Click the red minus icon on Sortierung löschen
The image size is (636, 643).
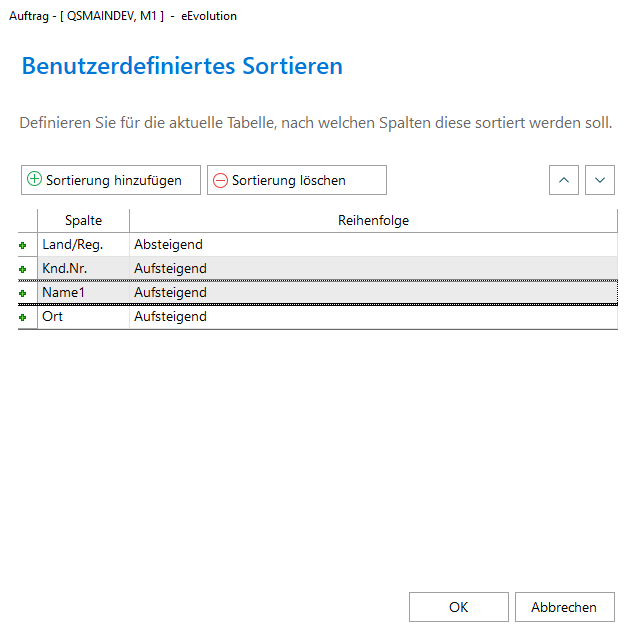click(x=220, y=180)
